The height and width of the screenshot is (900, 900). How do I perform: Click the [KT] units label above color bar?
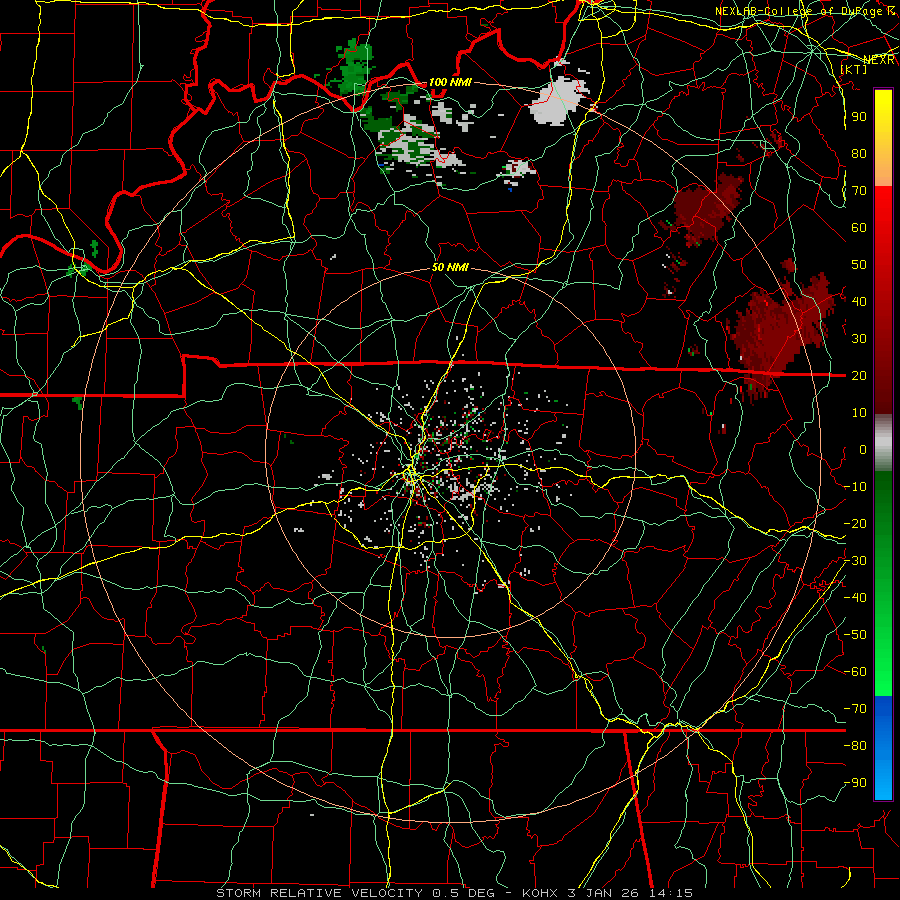click(854, 69)
